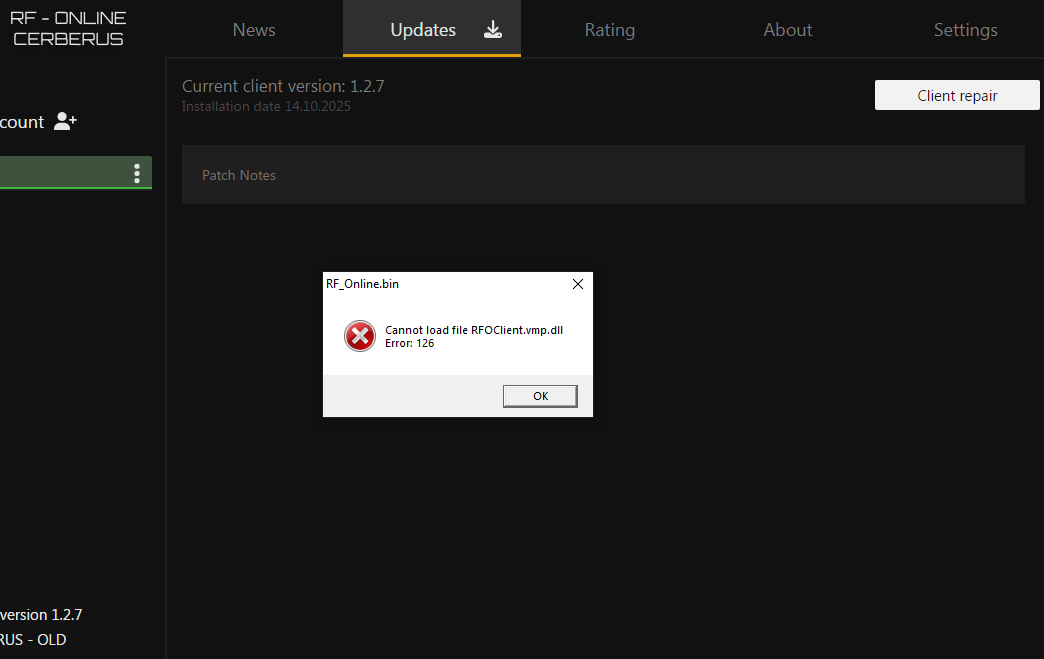This screenshot has height=659, width=1044.
Task: Click the version 1.2.7 label
Action: tap(40, 614)
